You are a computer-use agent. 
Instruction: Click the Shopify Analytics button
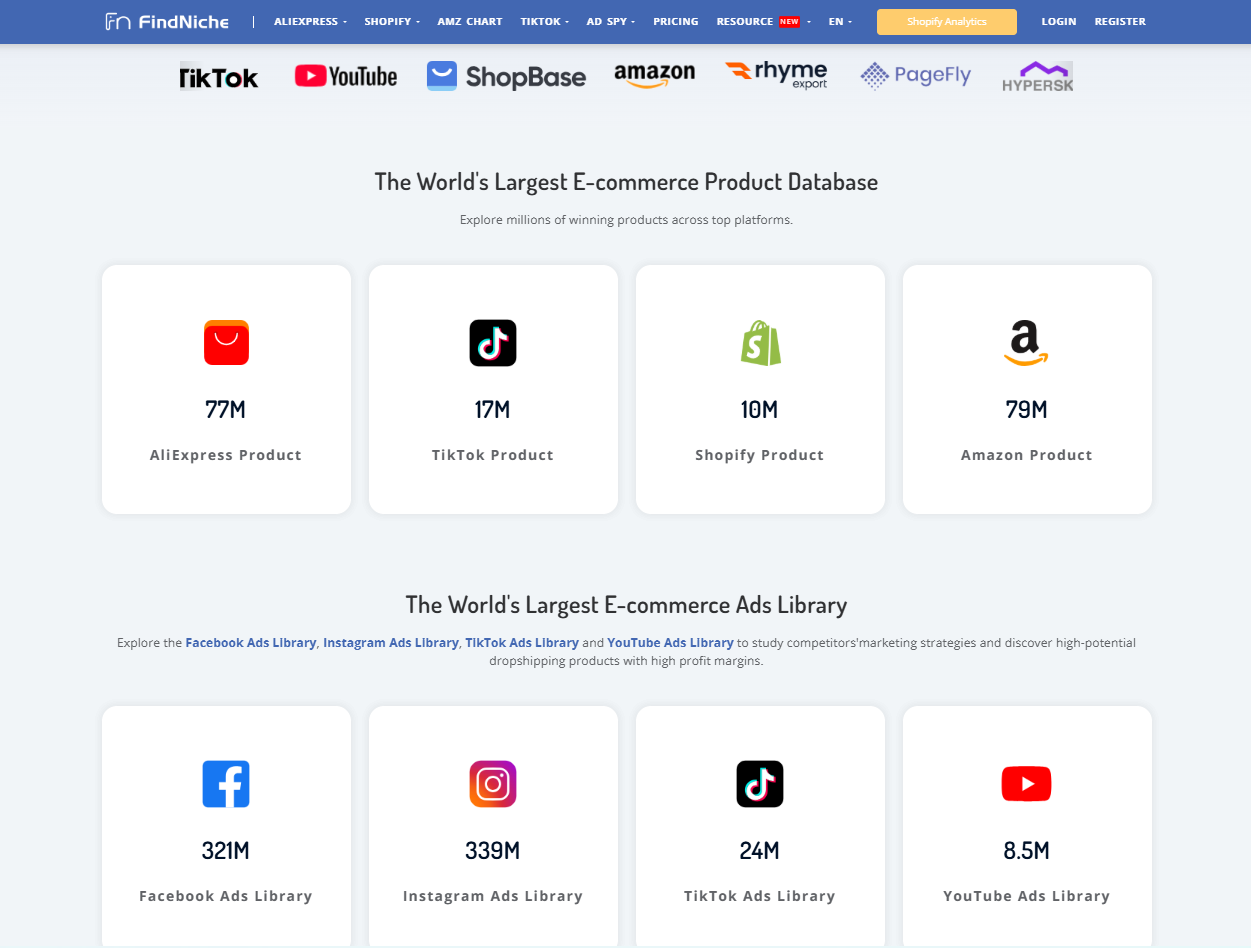946,21
